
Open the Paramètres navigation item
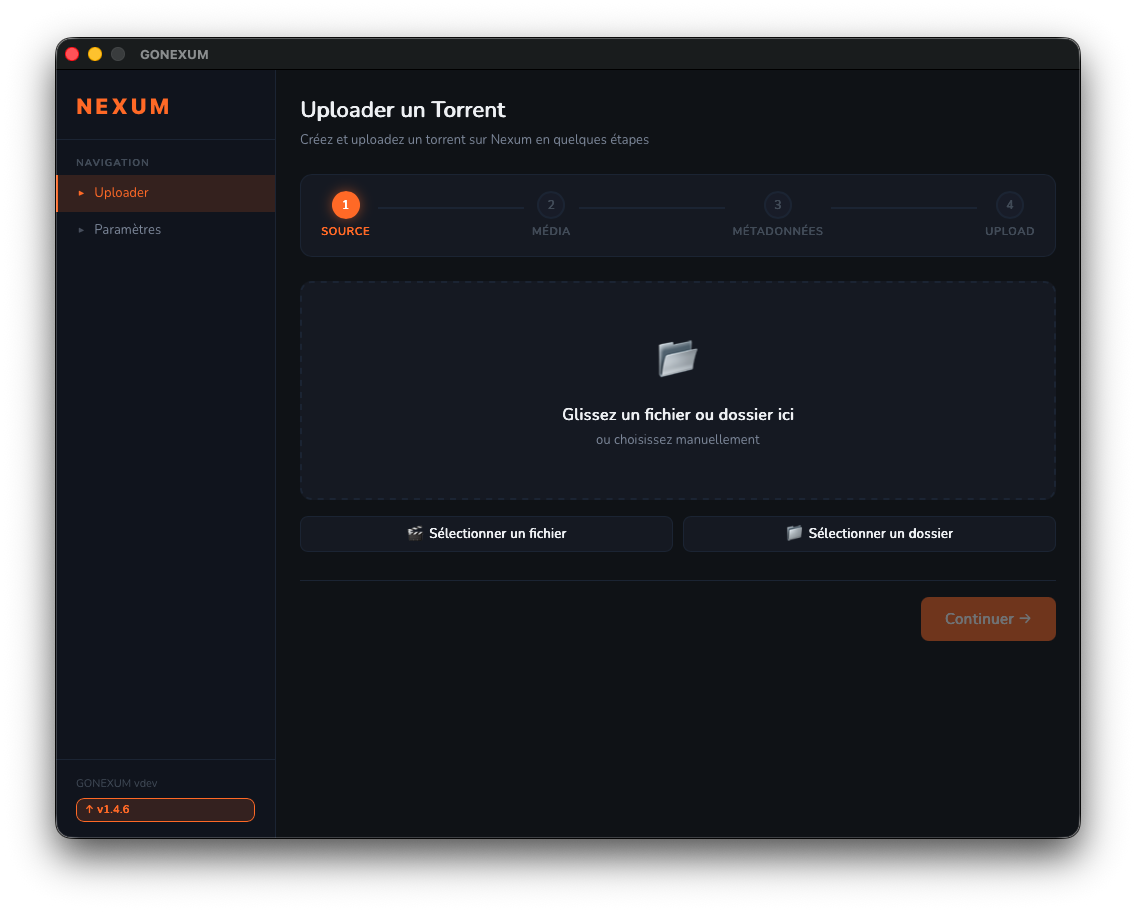tap(166, 230)
